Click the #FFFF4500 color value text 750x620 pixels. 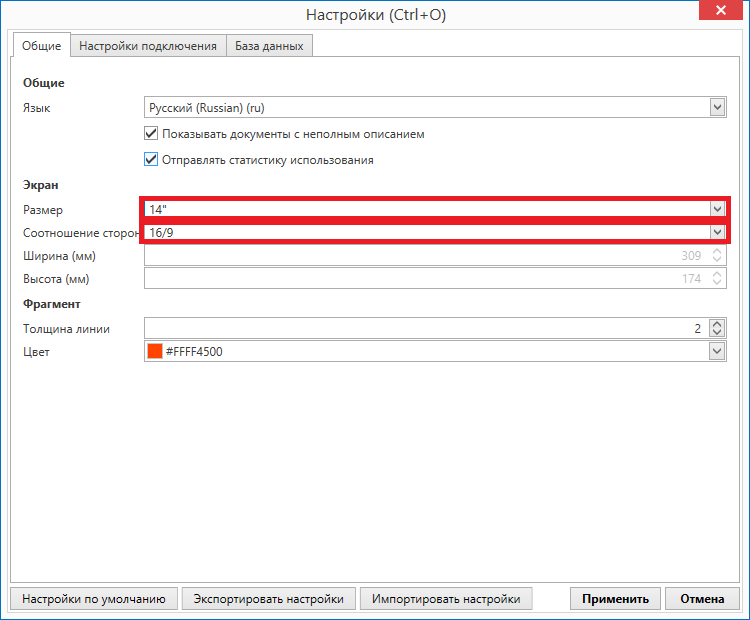pyautogui.click(x=194, y=352)
